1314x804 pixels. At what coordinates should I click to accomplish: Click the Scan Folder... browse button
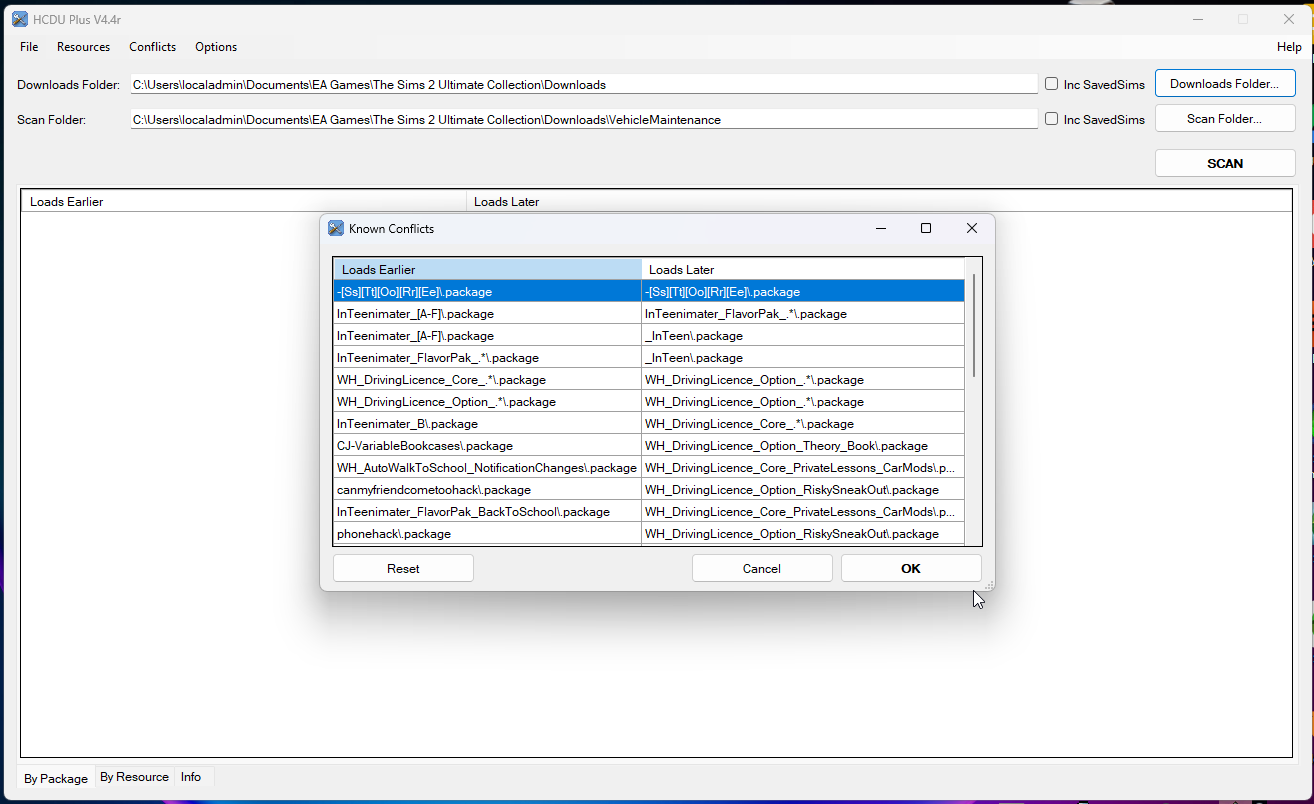coord(1224,118)
